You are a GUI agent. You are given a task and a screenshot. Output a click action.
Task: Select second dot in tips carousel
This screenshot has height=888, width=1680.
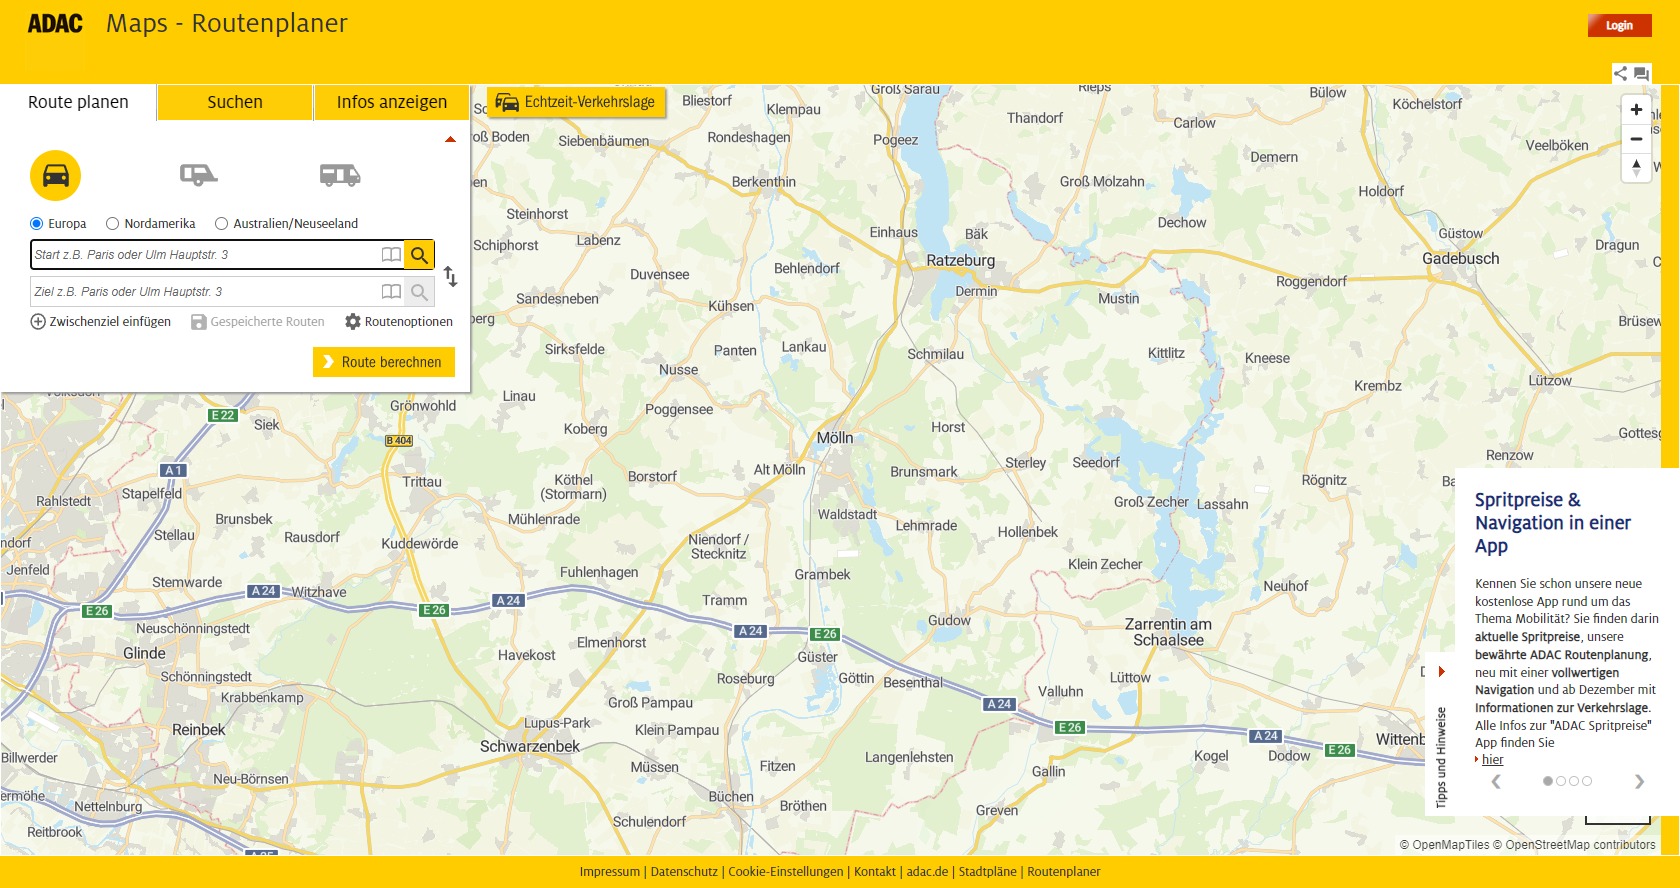tap(1561, 782)
